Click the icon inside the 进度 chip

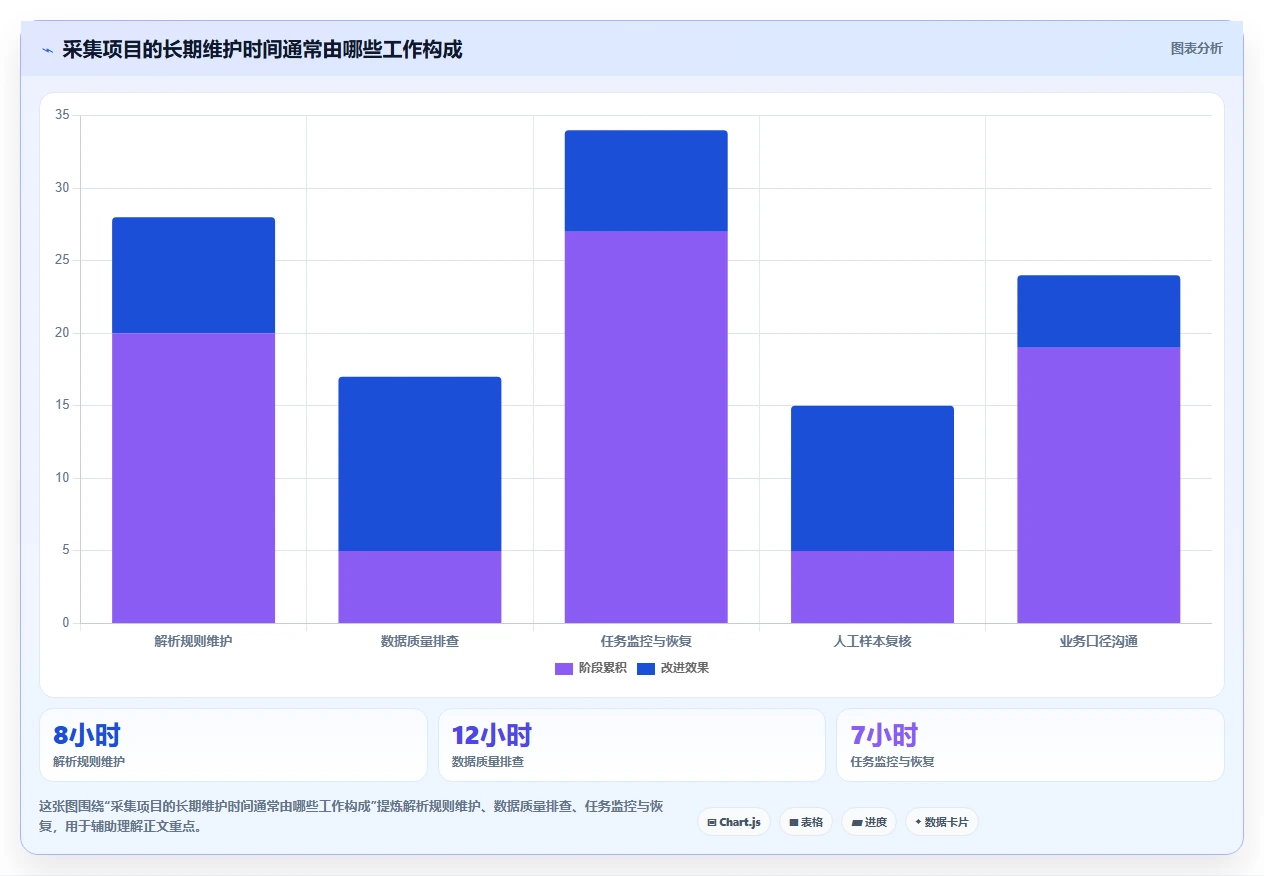(x=857, y=823)
